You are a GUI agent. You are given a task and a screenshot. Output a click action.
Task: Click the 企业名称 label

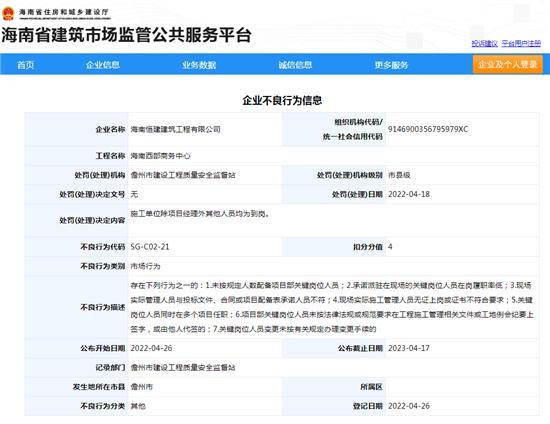pyautogui.click(x=110, y=129)
